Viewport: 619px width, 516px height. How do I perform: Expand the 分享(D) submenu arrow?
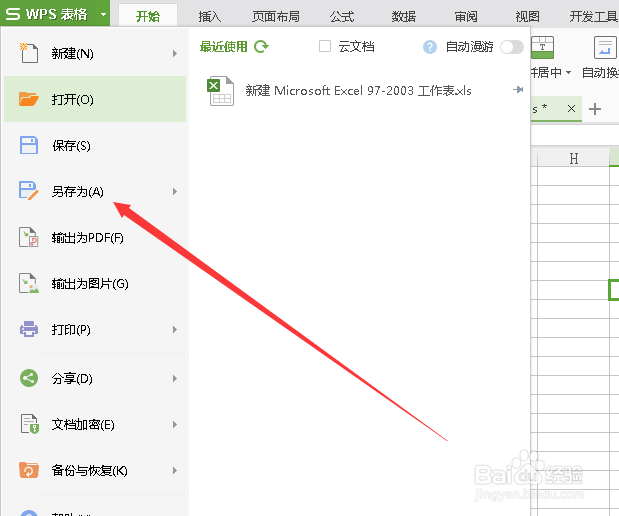pos(175,378)
